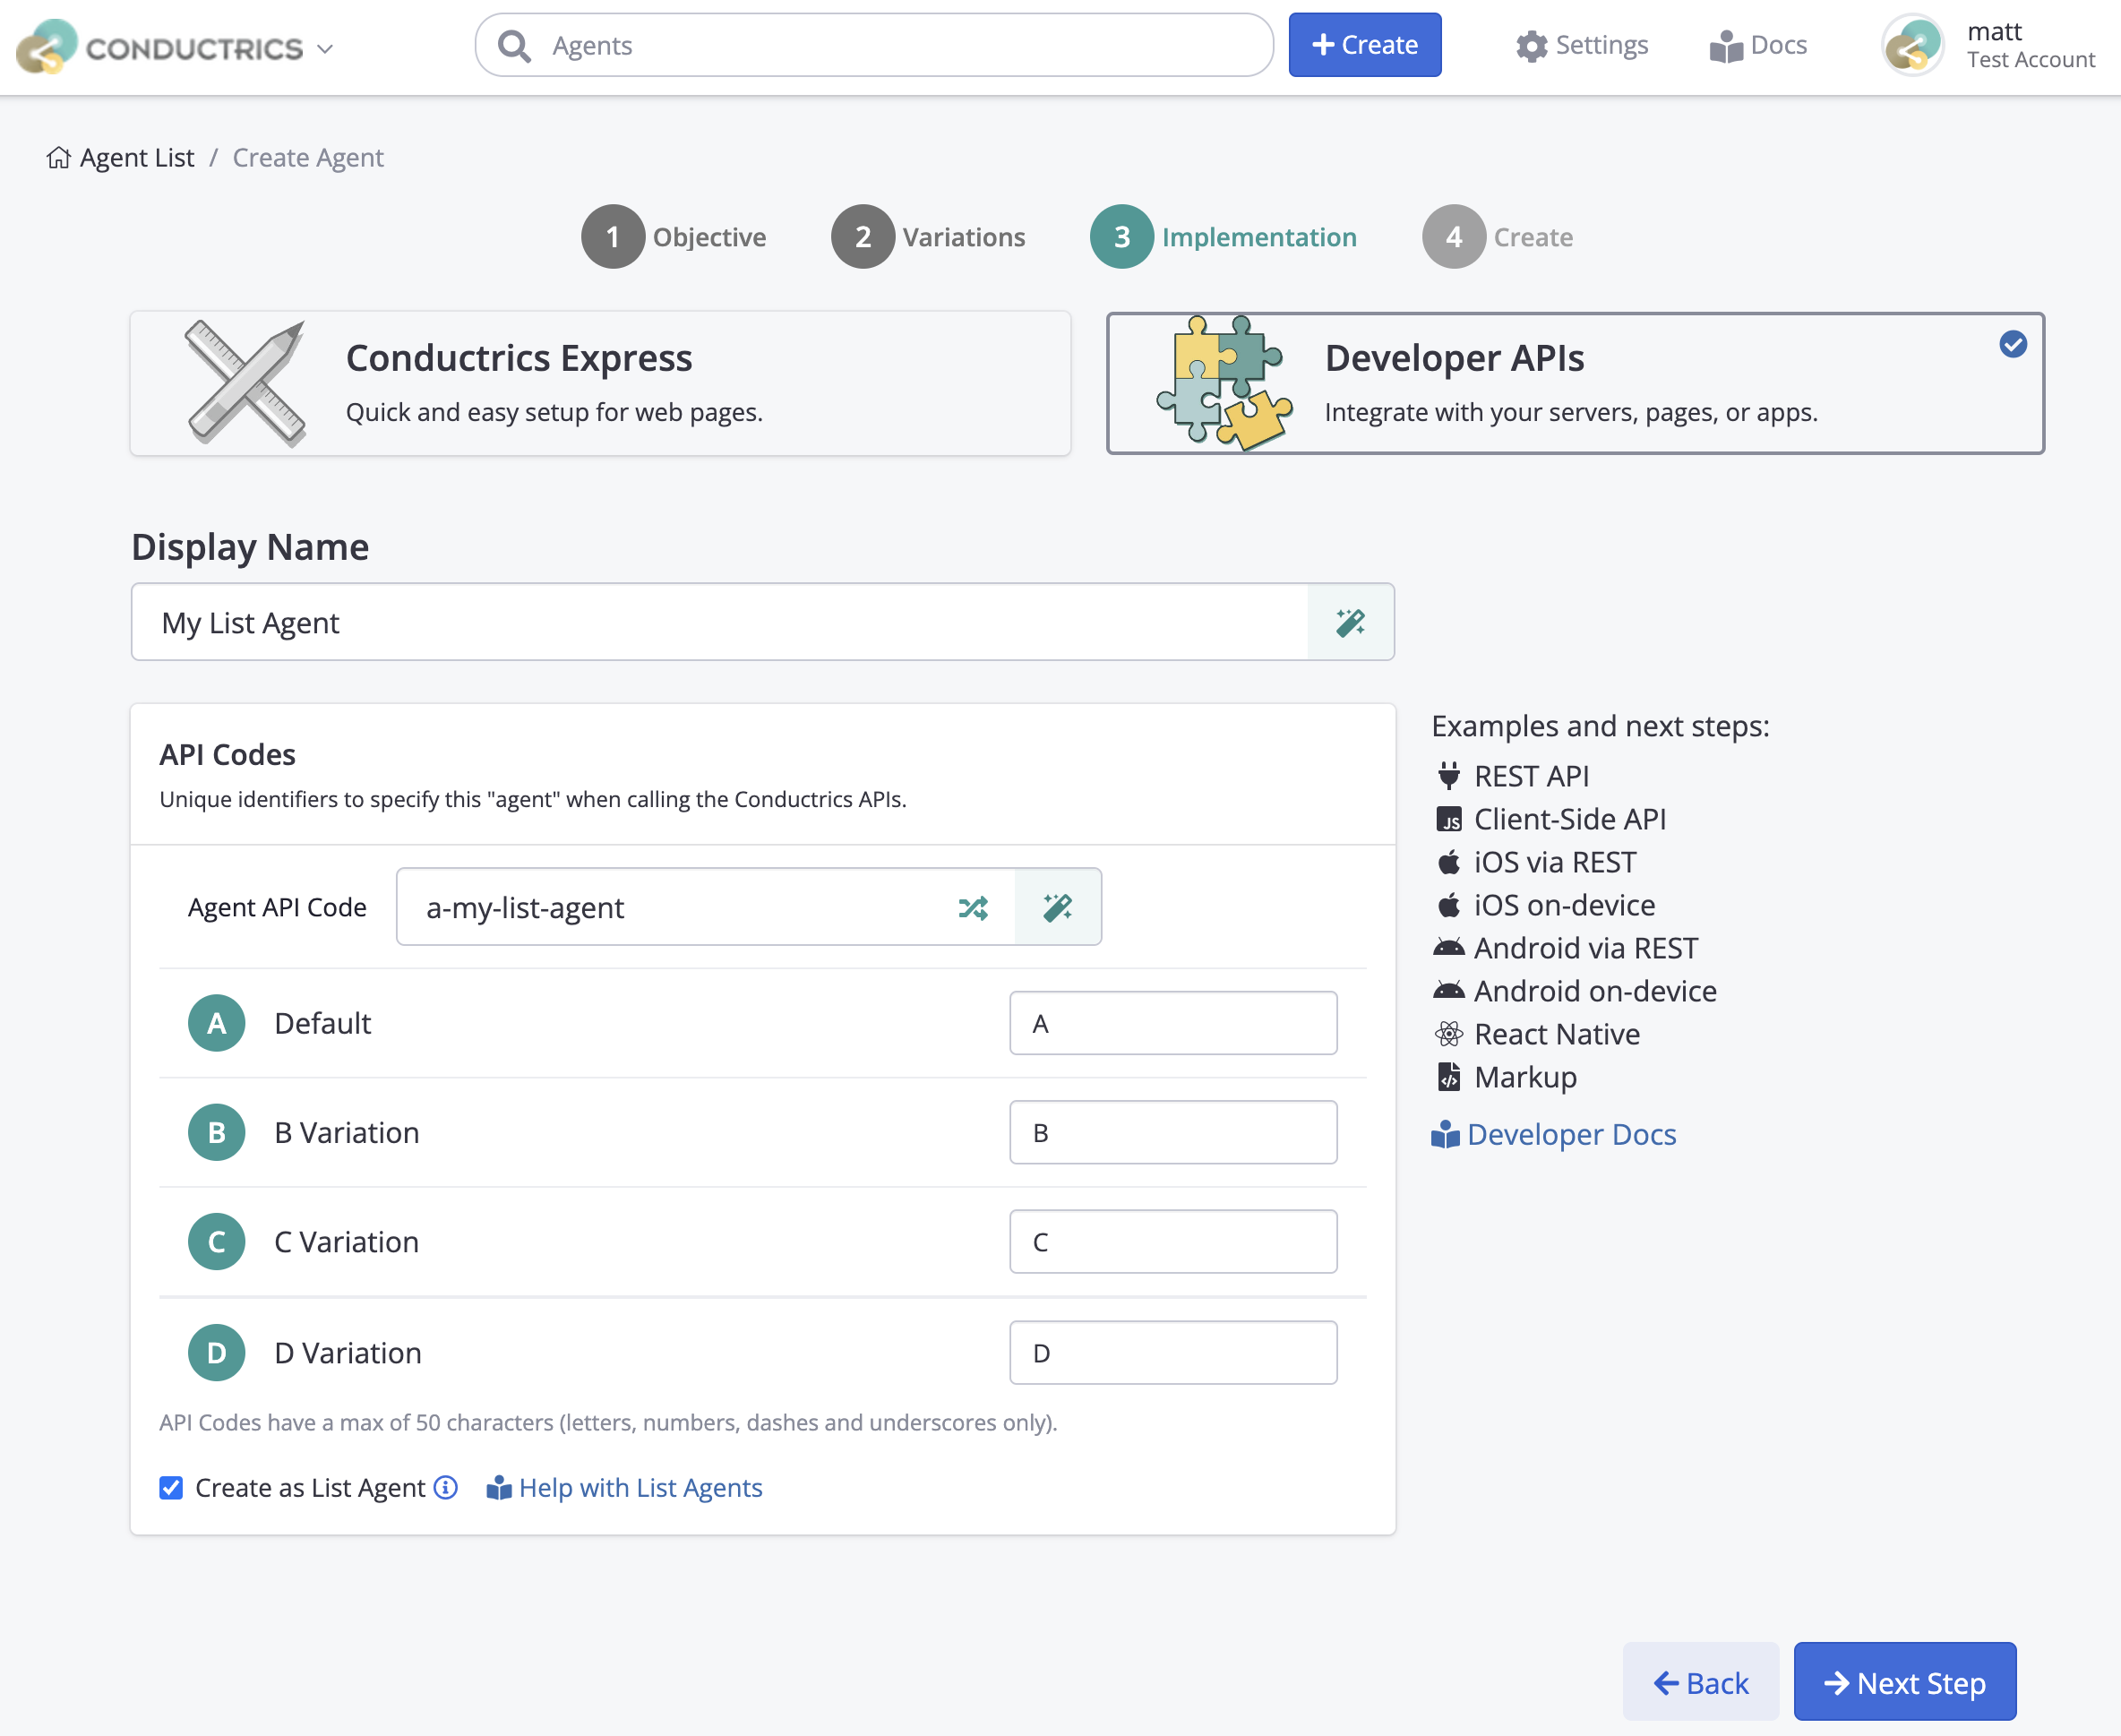Click the Next Step button
Viewport: 2121px width, 1736px height.
click(x=1904, y=1682)
